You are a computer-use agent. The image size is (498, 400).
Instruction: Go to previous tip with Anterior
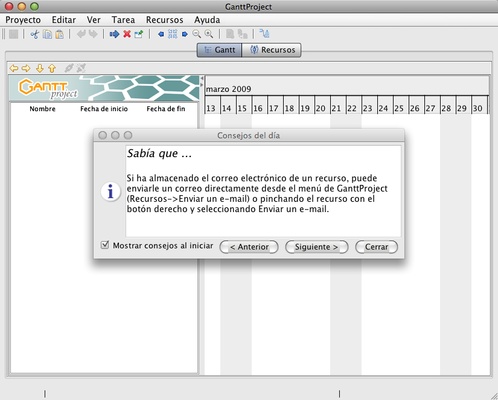[249, 247]
